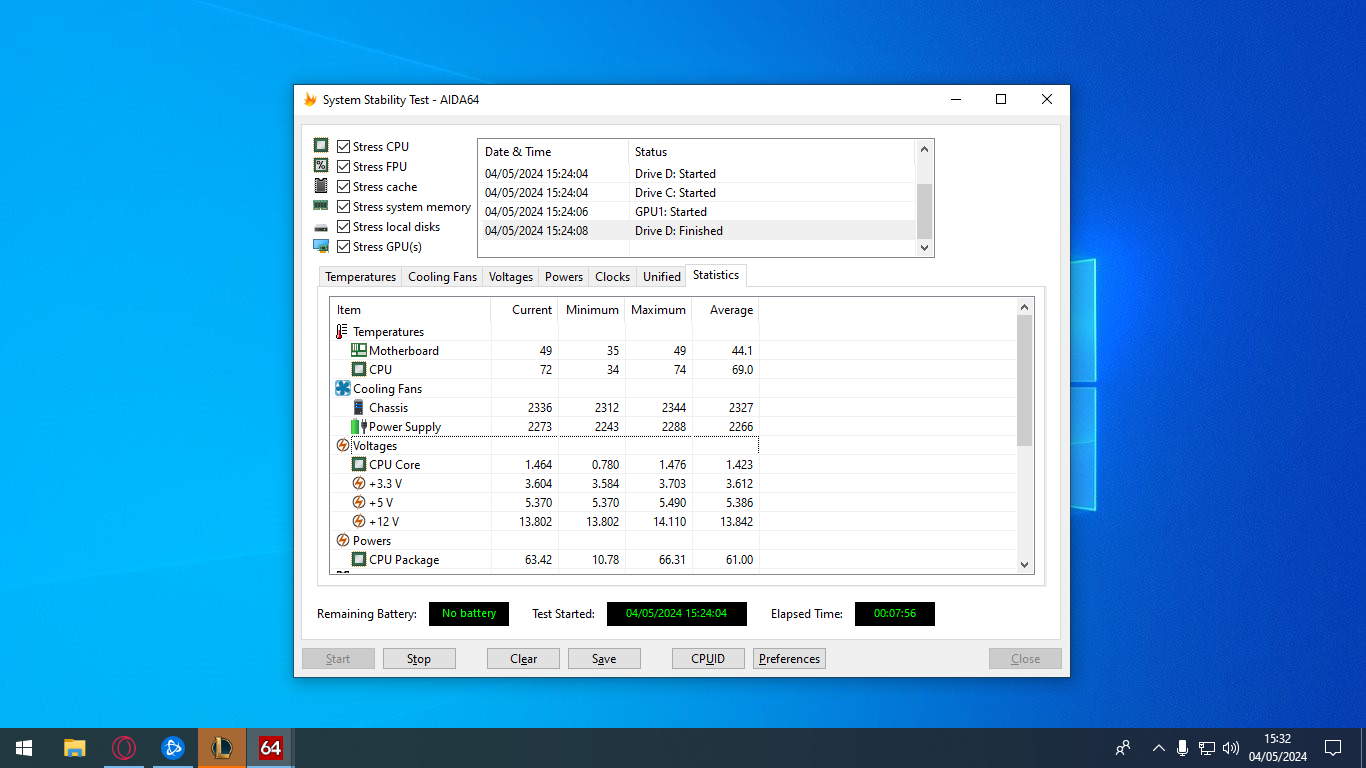Open the Windows Start menu
This screenshot has height=768, width=1366.
click(24, 748)
